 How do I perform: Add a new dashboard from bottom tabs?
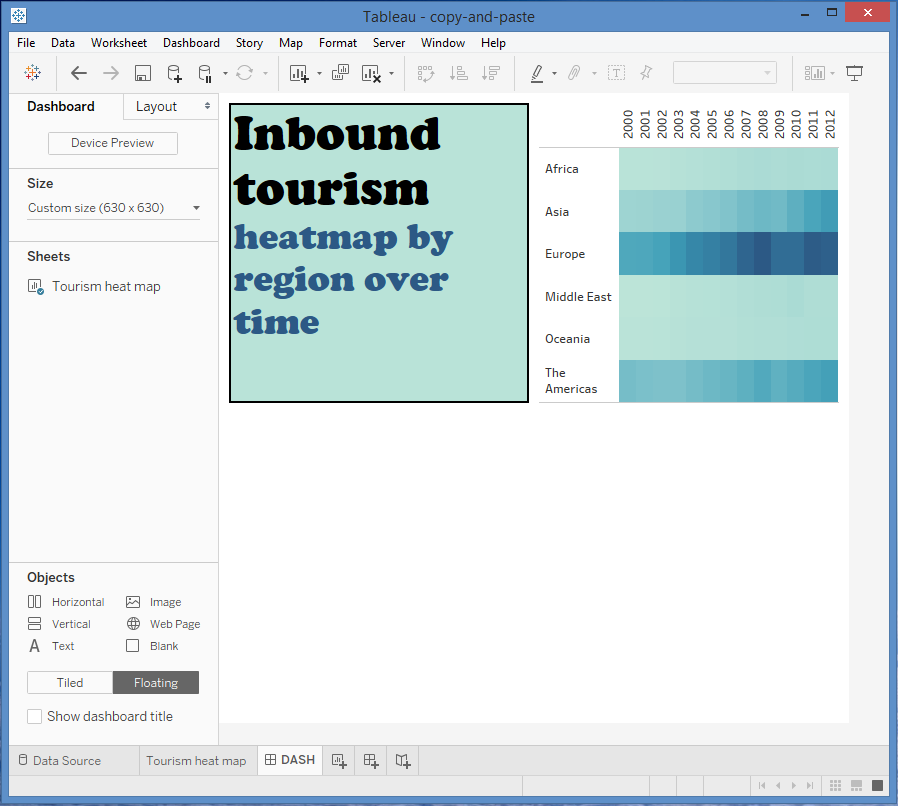(371, 761)
